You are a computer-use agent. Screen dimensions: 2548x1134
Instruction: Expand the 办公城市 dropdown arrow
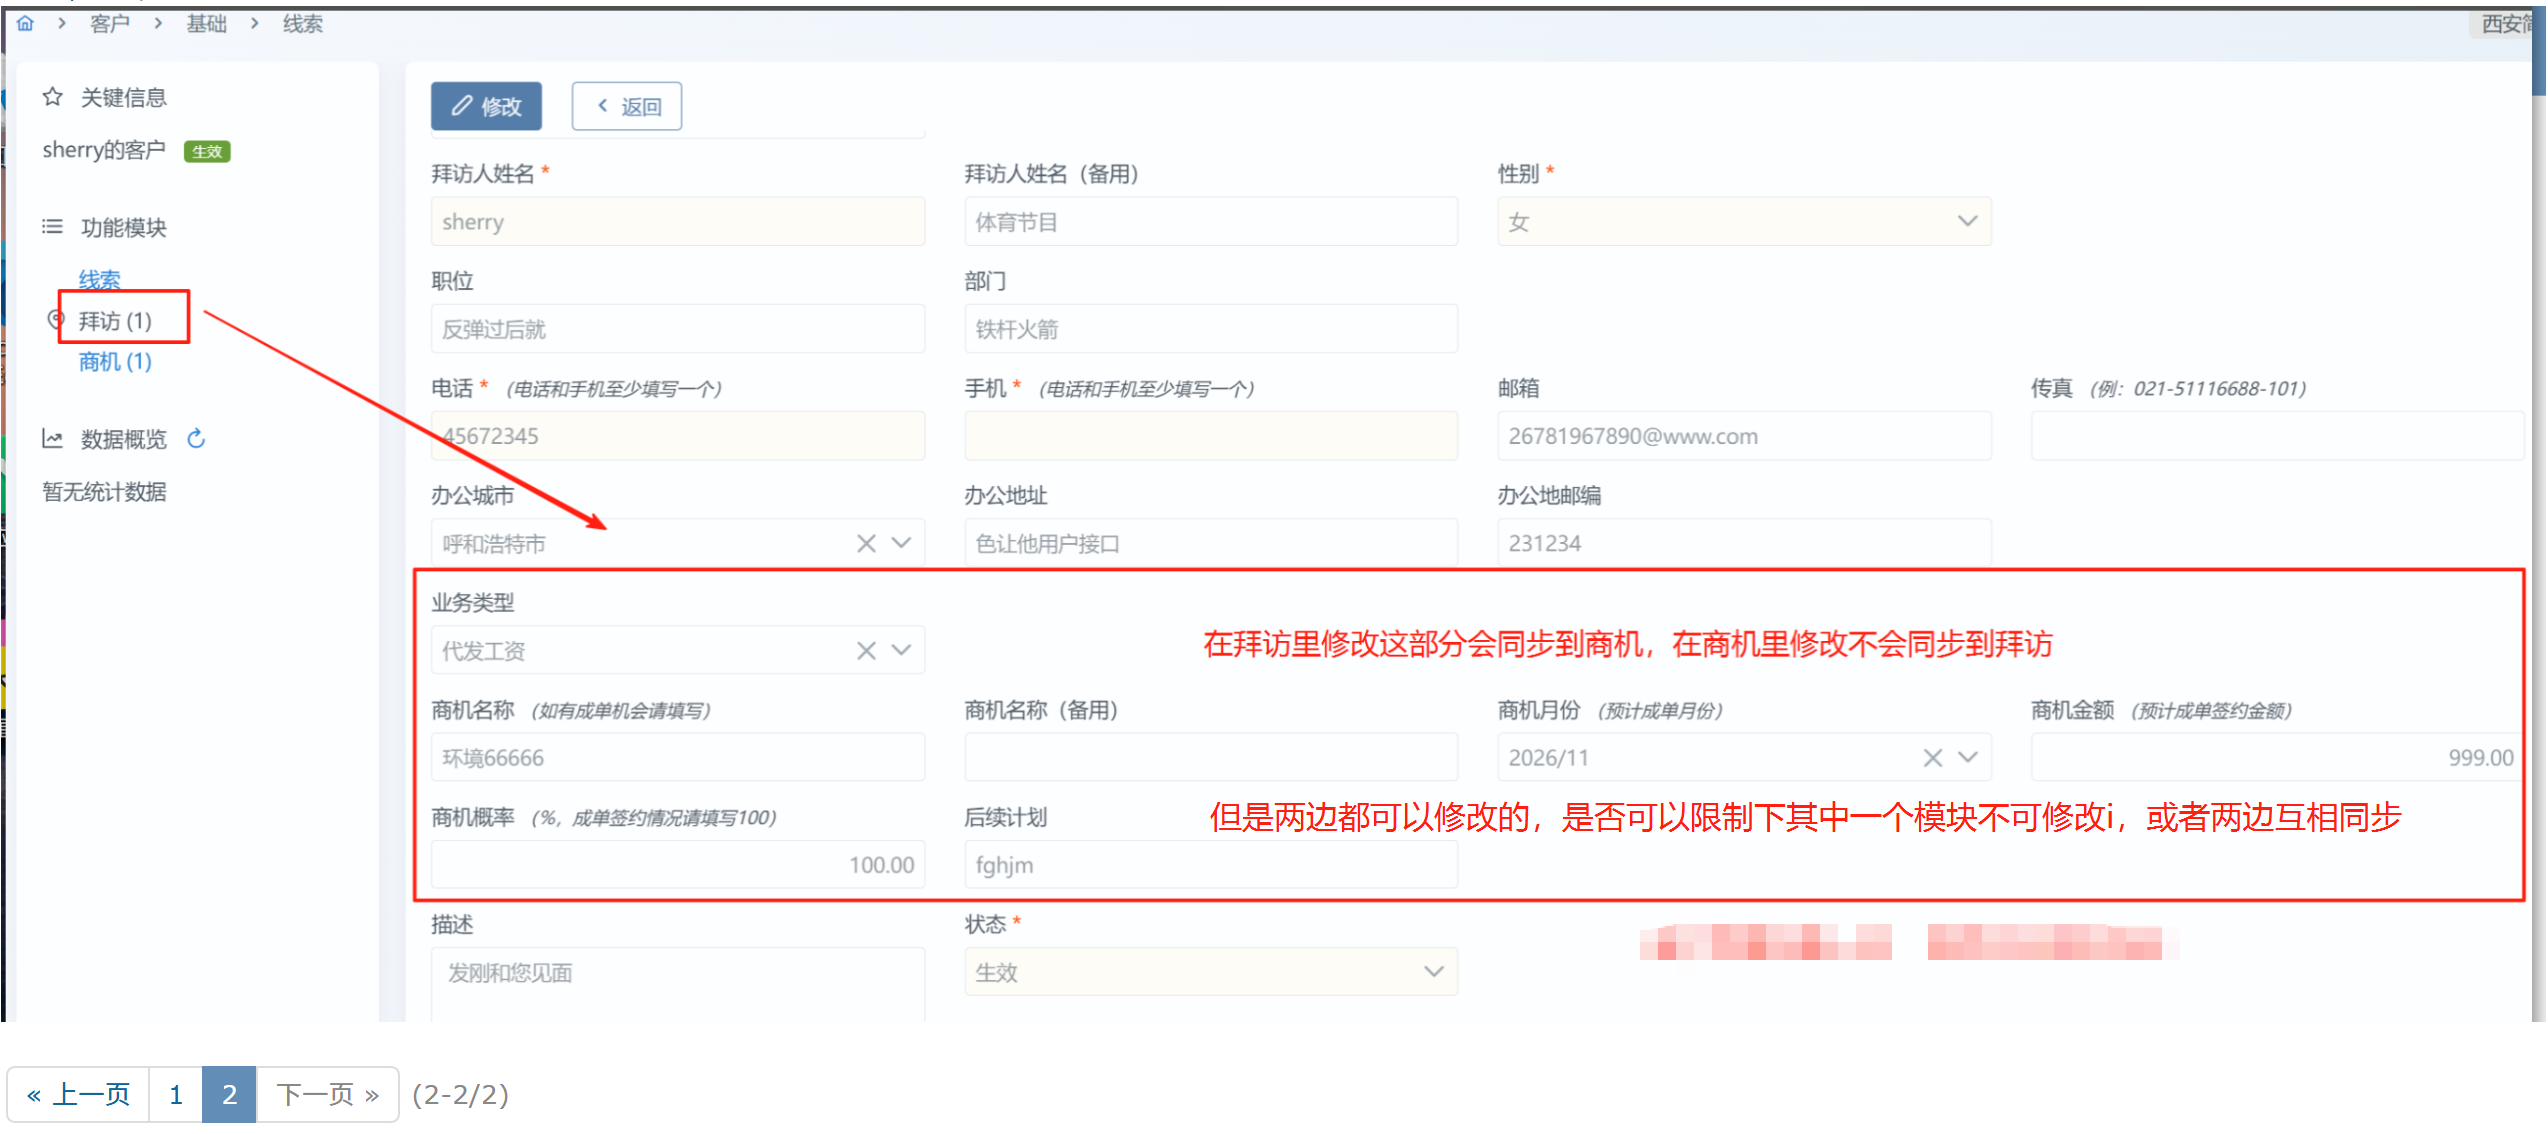click(902, 543)
